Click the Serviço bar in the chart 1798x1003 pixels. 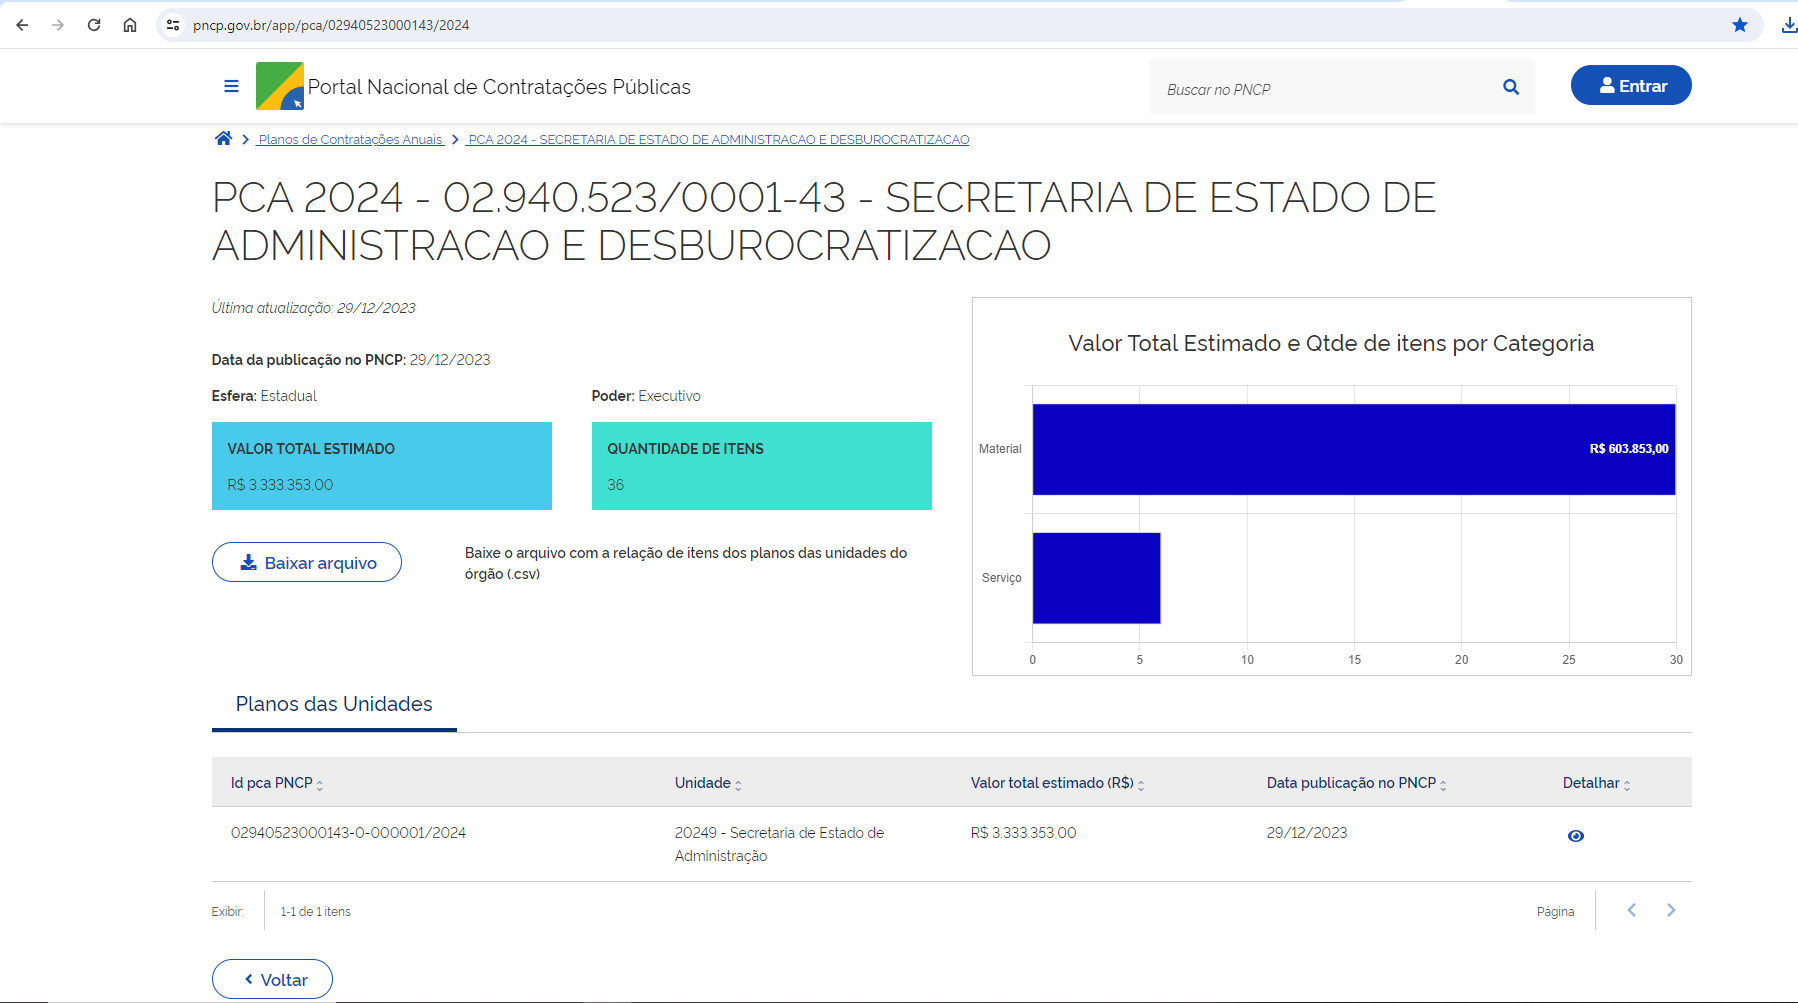click(1096, 578)
